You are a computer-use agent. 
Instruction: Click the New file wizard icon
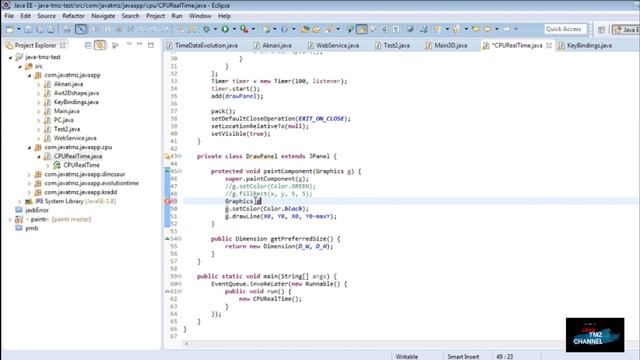pos(9,29)
